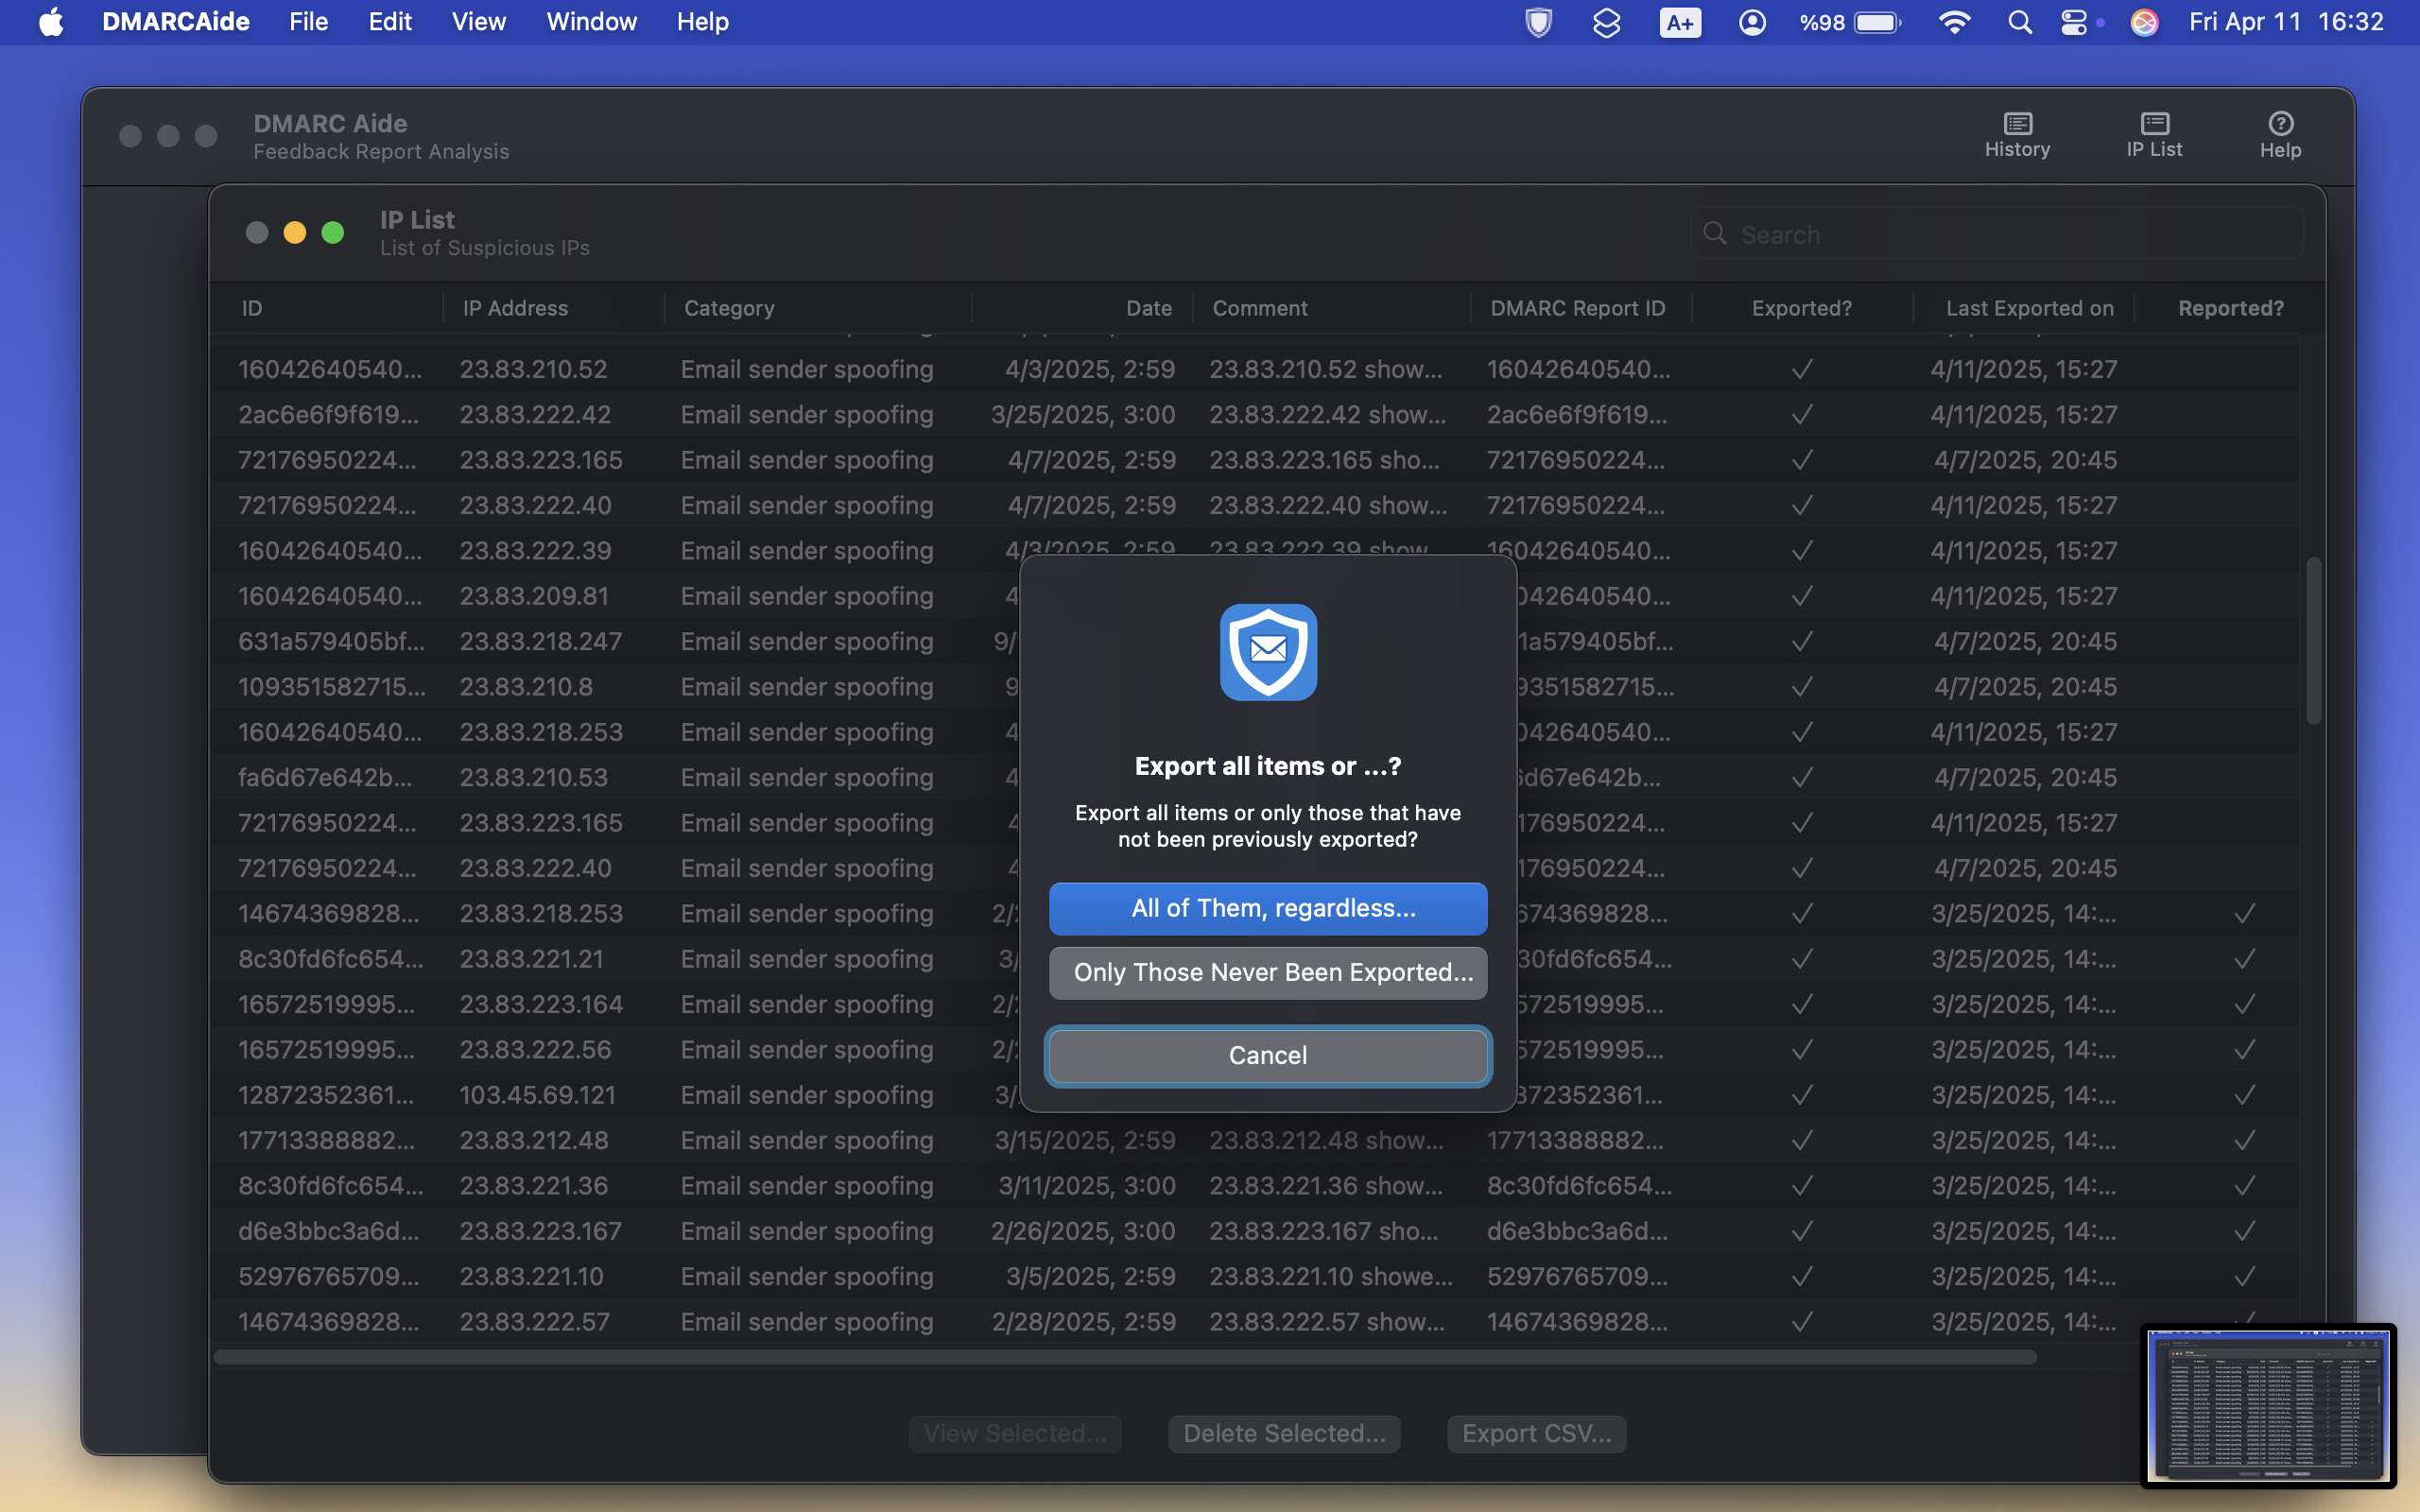The image size is (2420, 1512).
Task: Click the Exported checkmark for row 23.83.218.247
Action: click(1802, 641)
